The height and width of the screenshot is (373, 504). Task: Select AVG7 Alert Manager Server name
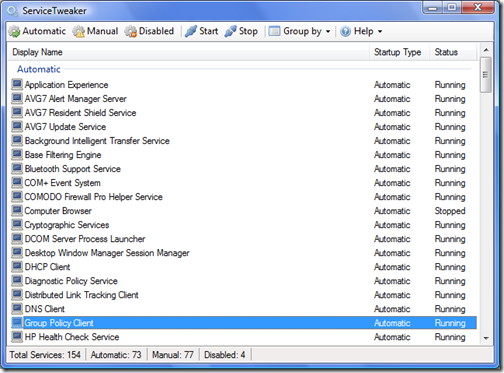click(76, 99)
